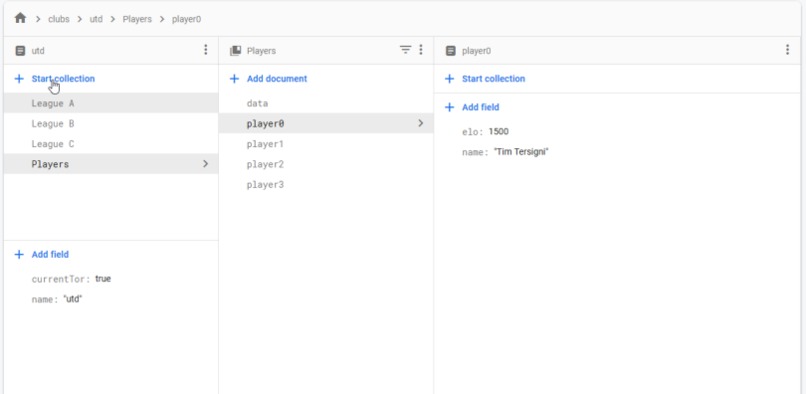This screenshot has height=394, width=806.
Task: Click Start collection under utd
Action: click(63, 79)
